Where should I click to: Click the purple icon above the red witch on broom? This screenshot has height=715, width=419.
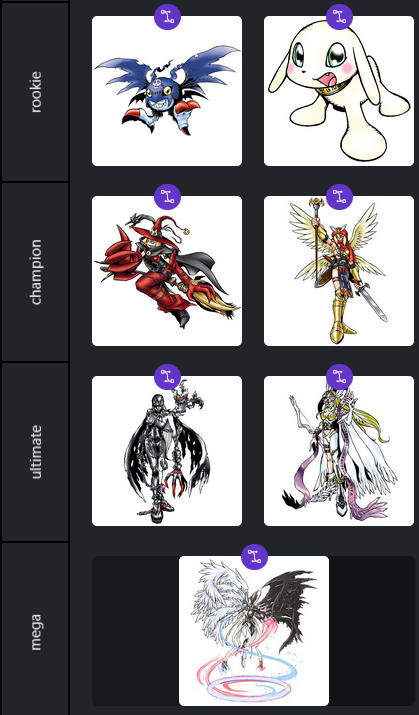167,197
